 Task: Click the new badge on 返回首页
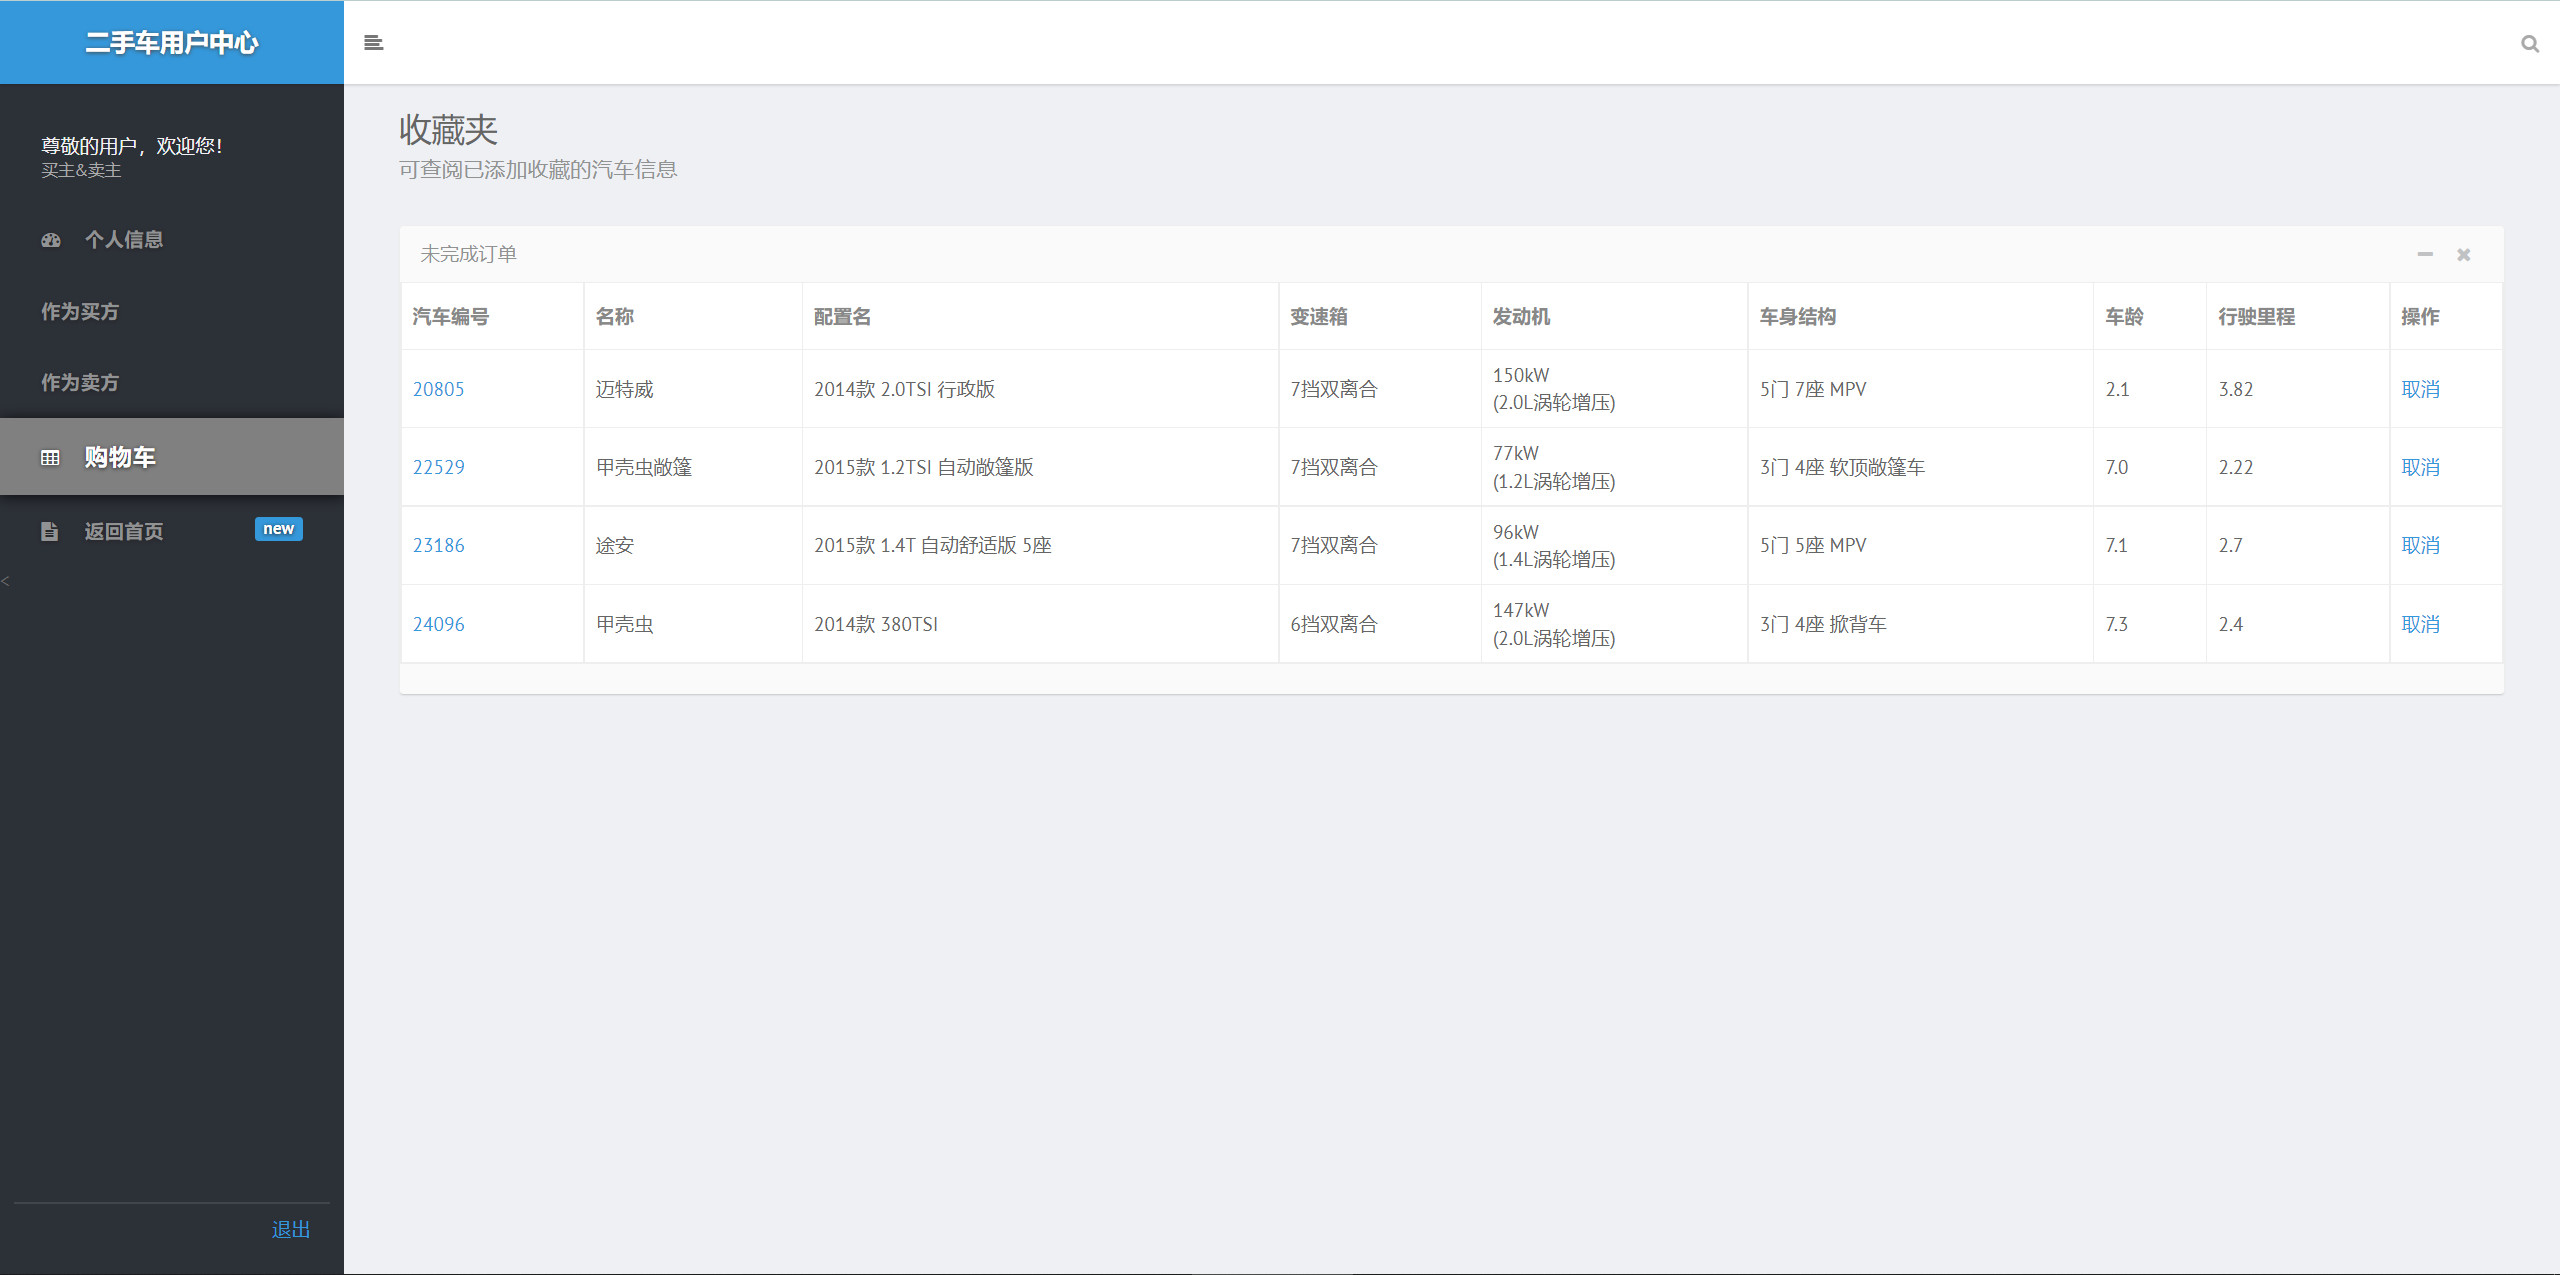pos(279,529)
